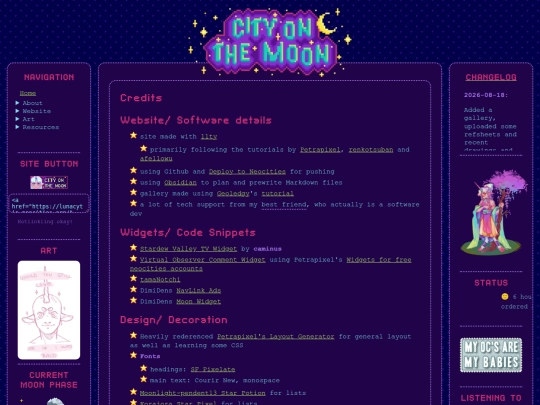
Task: Open the renkotsuban link
Action: (x=371, y=150)
